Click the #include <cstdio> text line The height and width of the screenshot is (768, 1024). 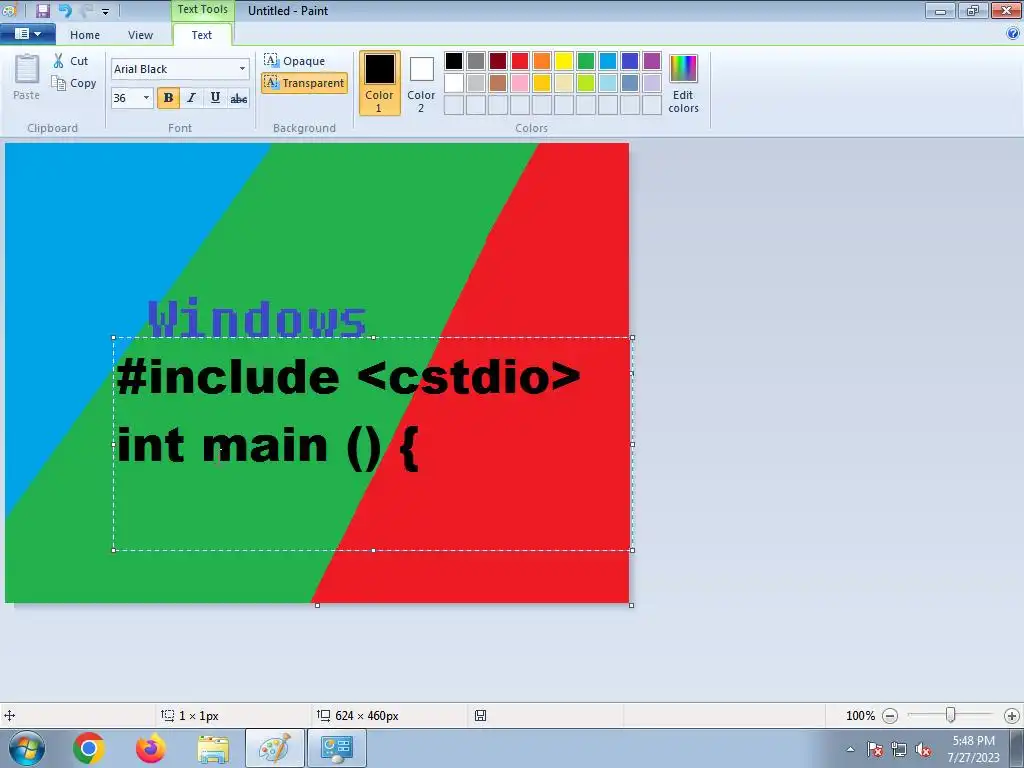click(349, 377)
